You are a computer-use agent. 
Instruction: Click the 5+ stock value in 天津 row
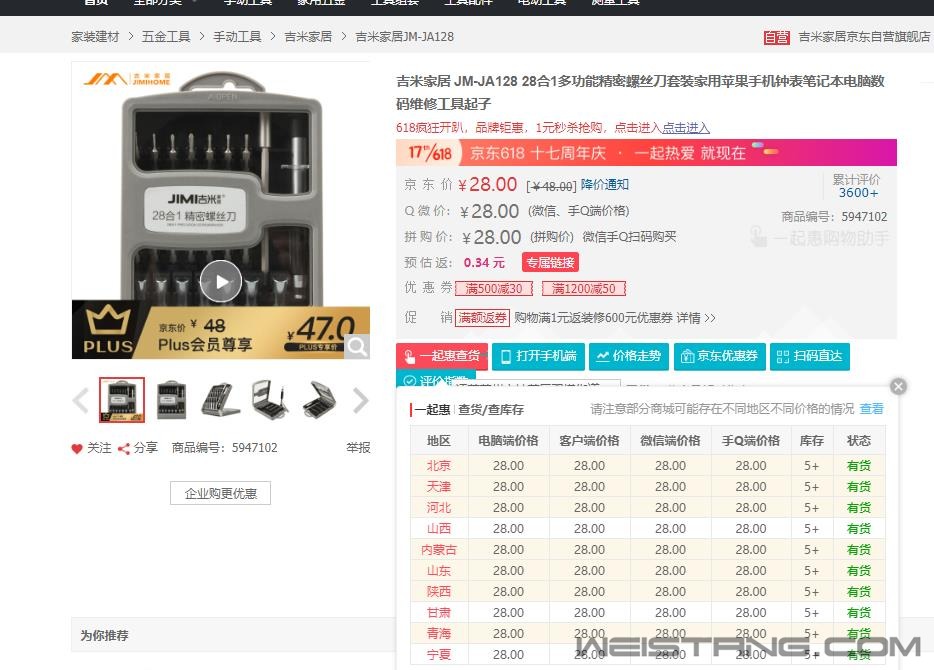tap(811, 487)
